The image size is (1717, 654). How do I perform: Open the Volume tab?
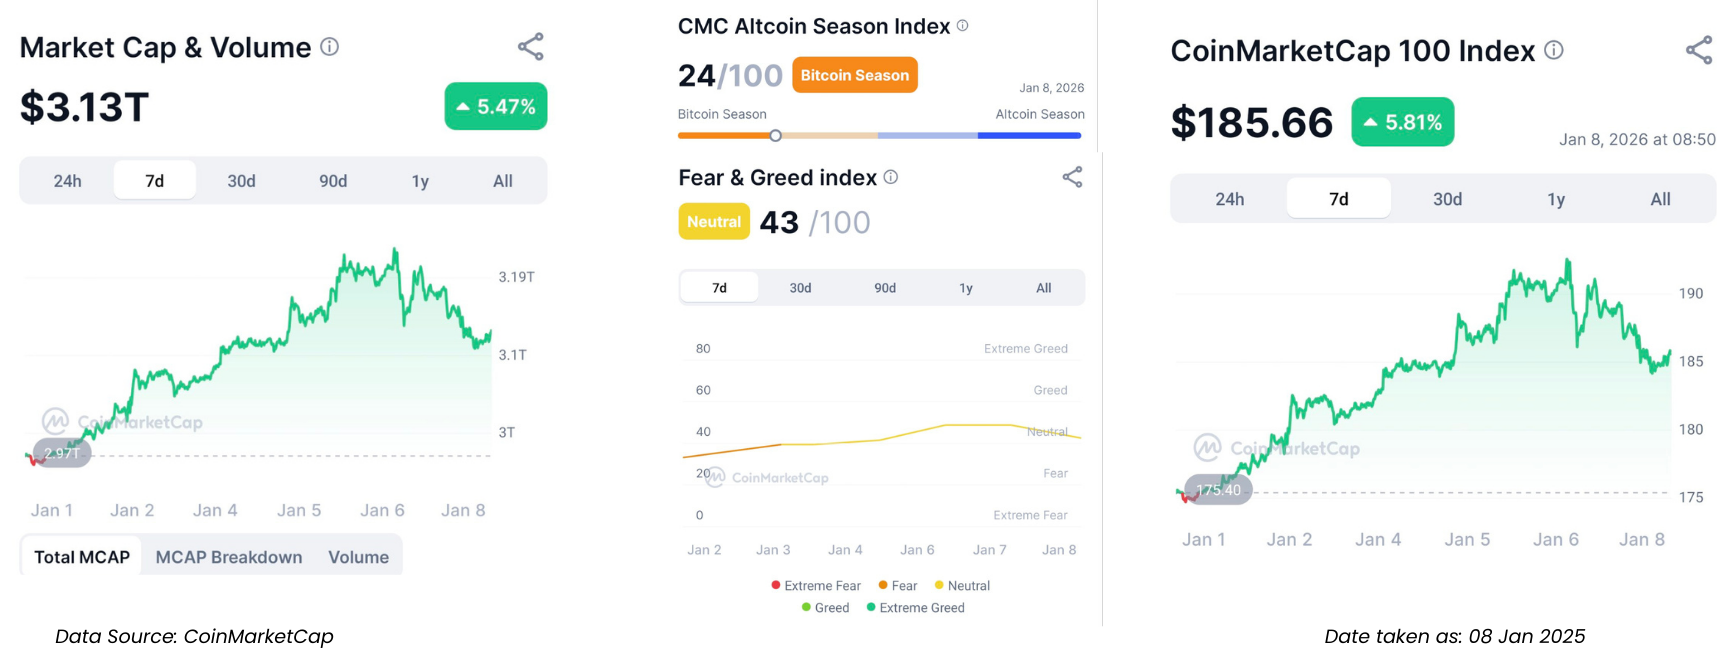click(x=358, y=557)
